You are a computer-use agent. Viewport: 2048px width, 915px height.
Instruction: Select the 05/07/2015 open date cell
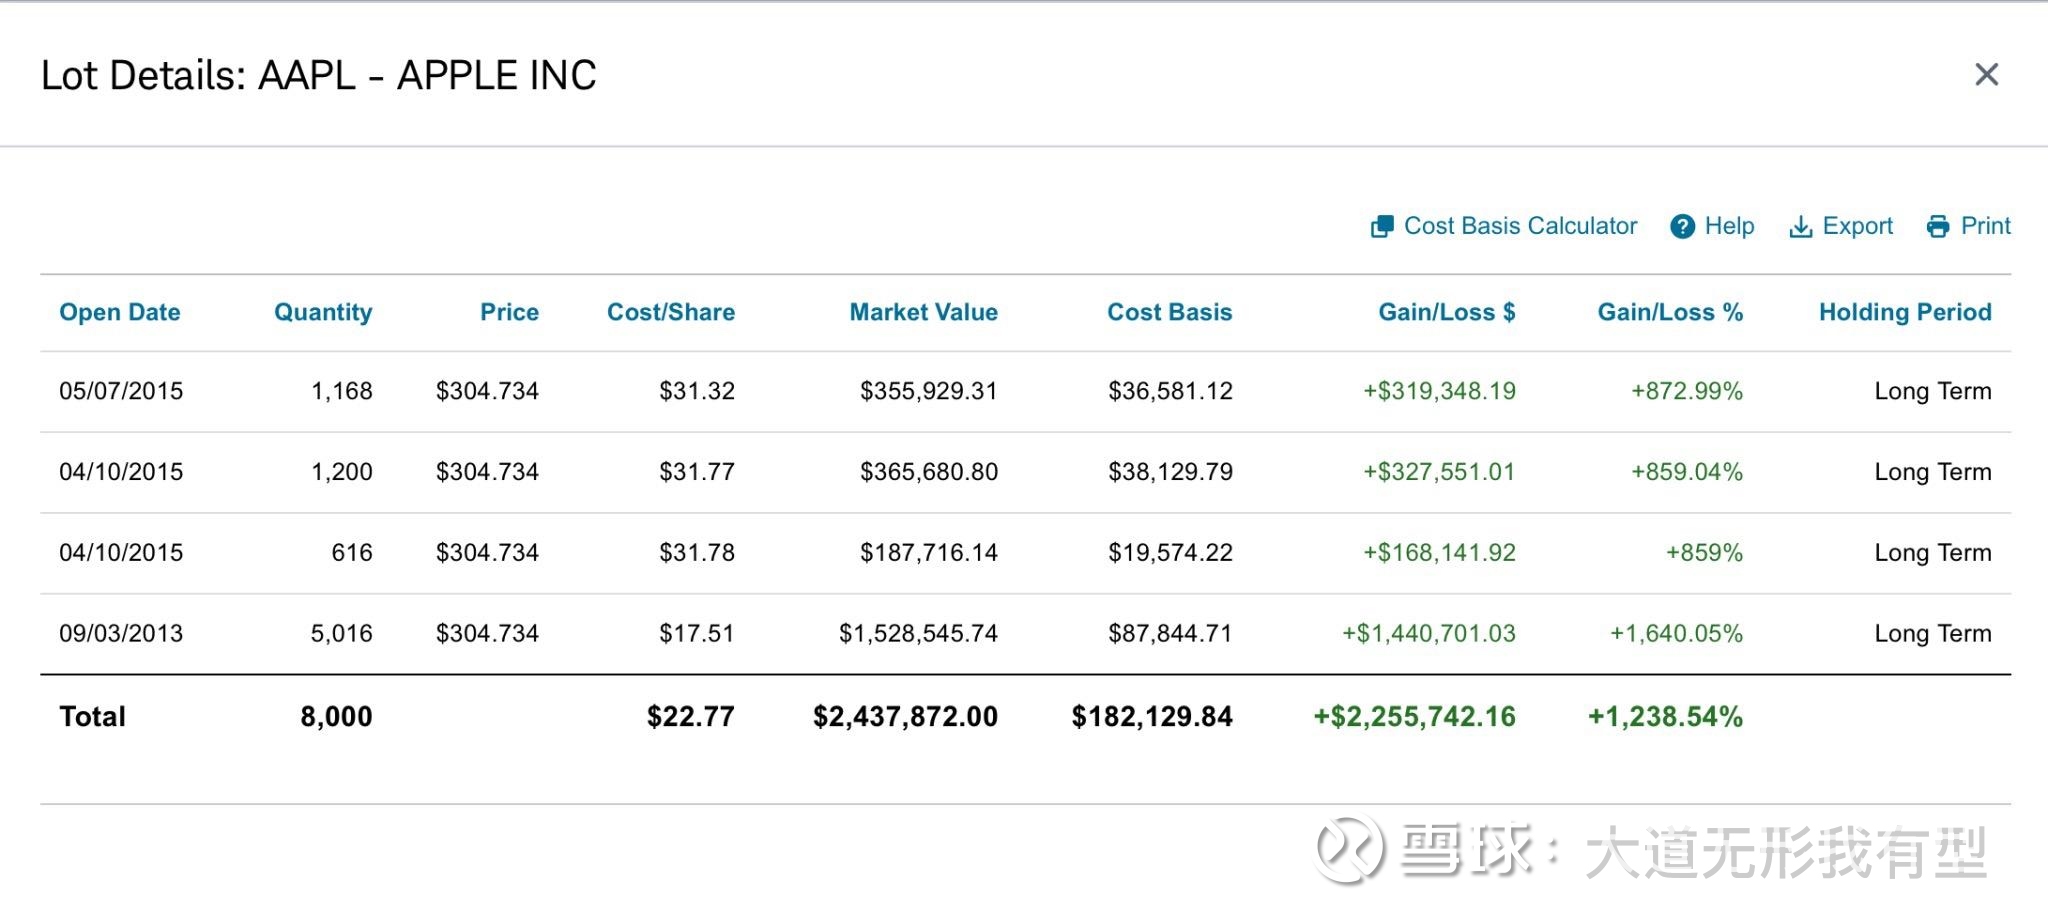(121, 391)
